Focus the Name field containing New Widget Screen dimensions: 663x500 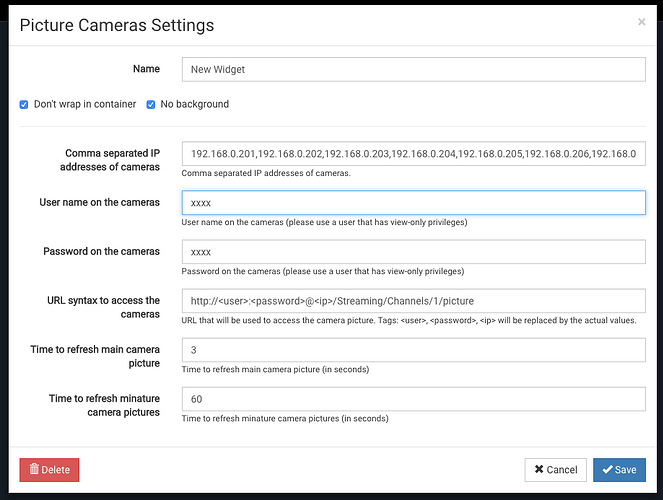pyautogui.click(x=413, y=69)
